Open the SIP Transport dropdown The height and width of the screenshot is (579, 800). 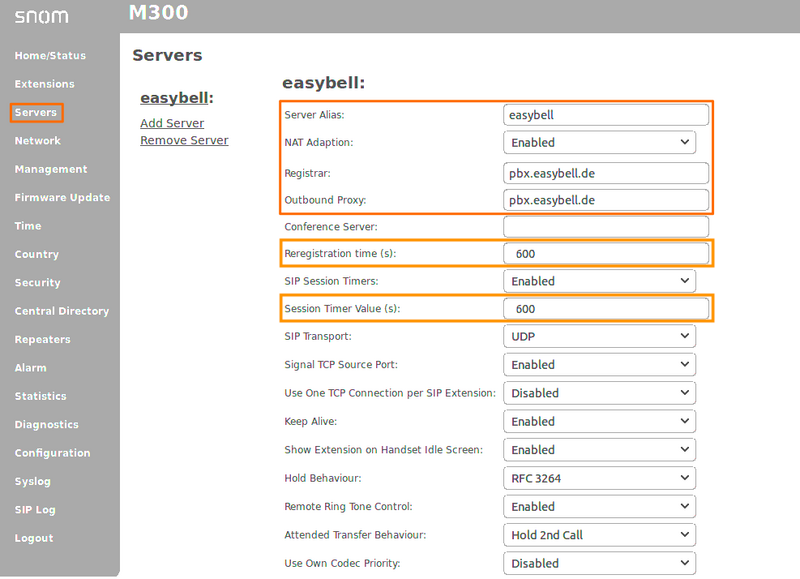pyautogui.click(x=599, y=337)
